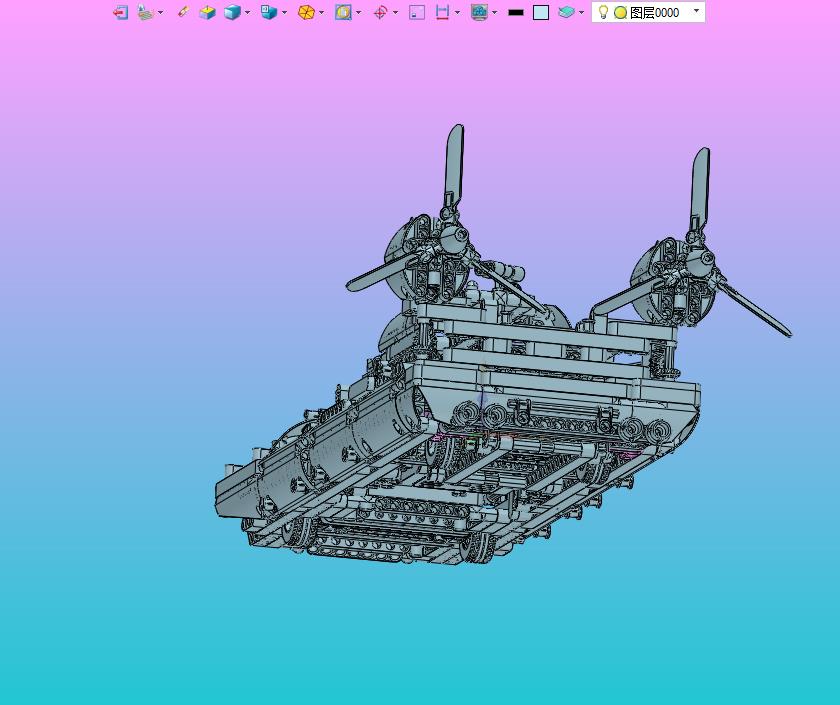Toggle the light bulb layer visibility
Image resolution: width=840 pixels, height=705 pixels.
point(603,12)
